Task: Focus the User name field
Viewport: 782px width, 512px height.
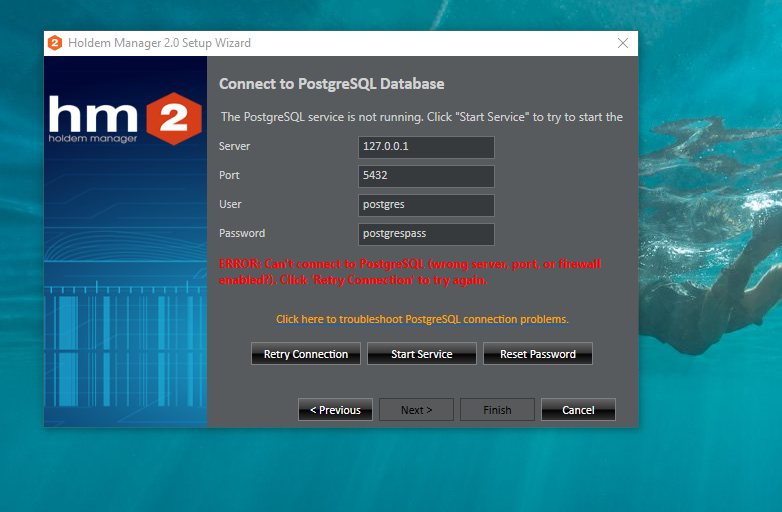Action: [426, 205]
